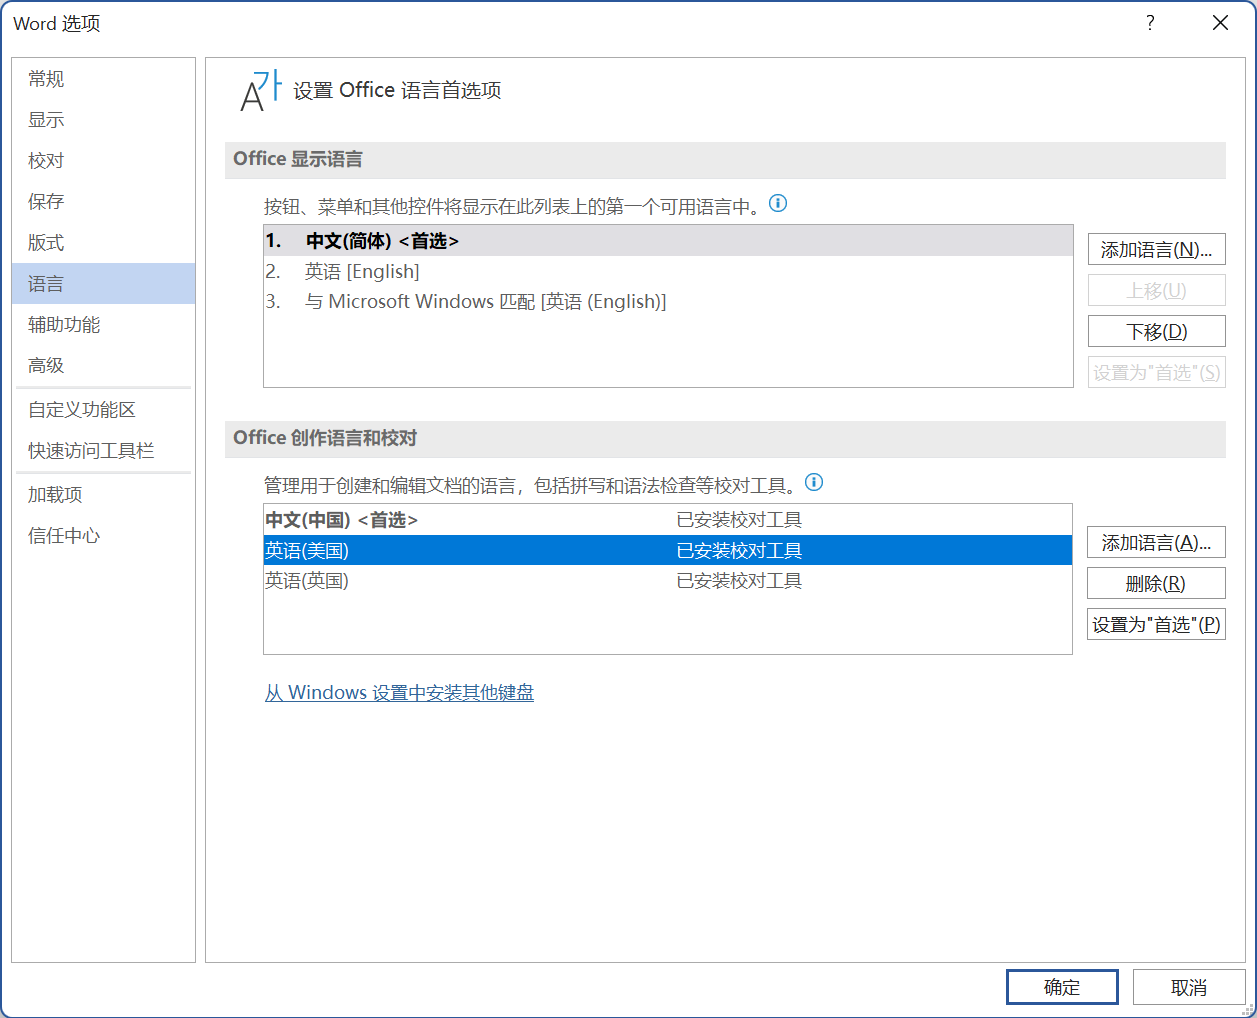The height and width of the screenshot is (1018, 1257).
Task: Open the 校对 options page
Action: coord(46,161)
